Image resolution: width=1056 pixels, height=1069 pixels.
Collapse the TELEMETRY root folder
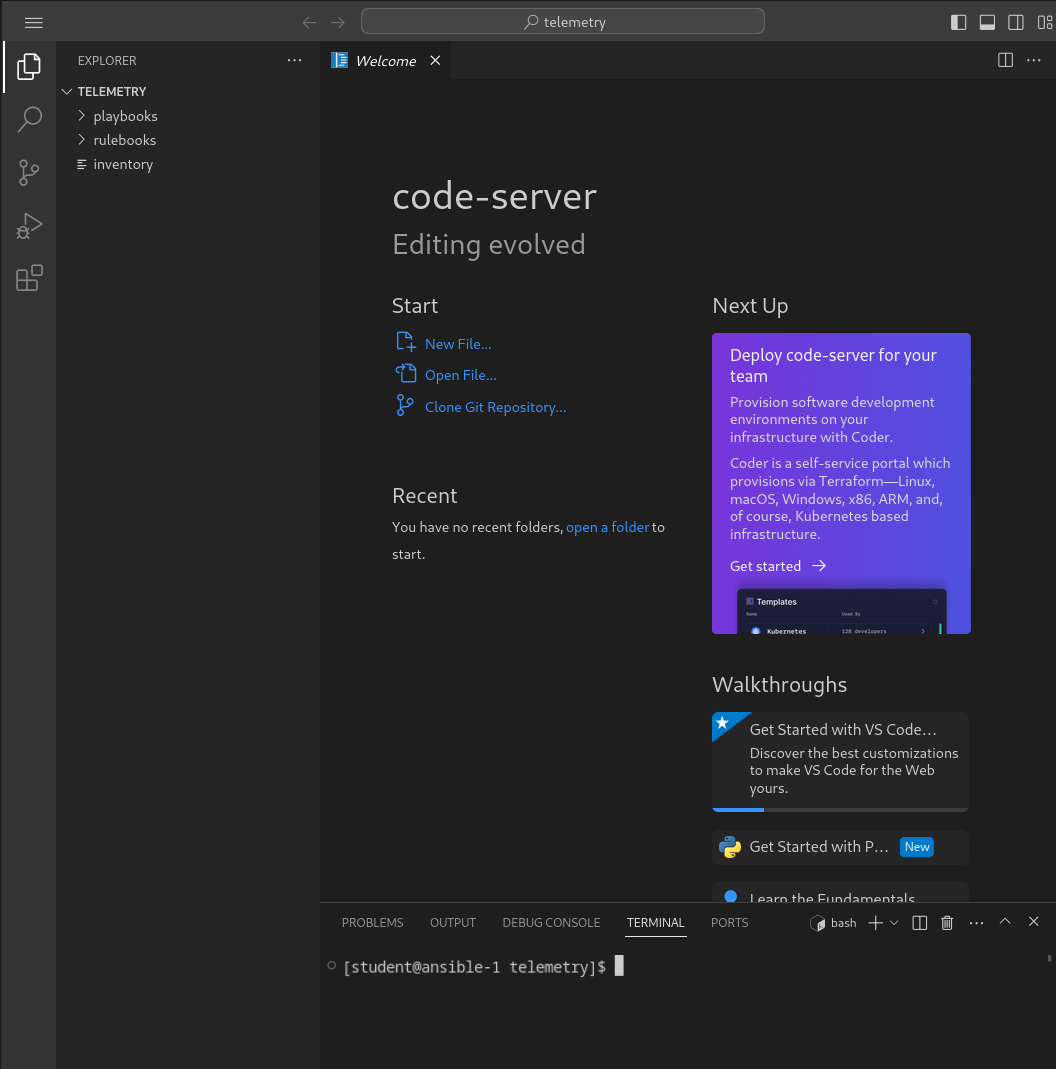pos(188,91)
